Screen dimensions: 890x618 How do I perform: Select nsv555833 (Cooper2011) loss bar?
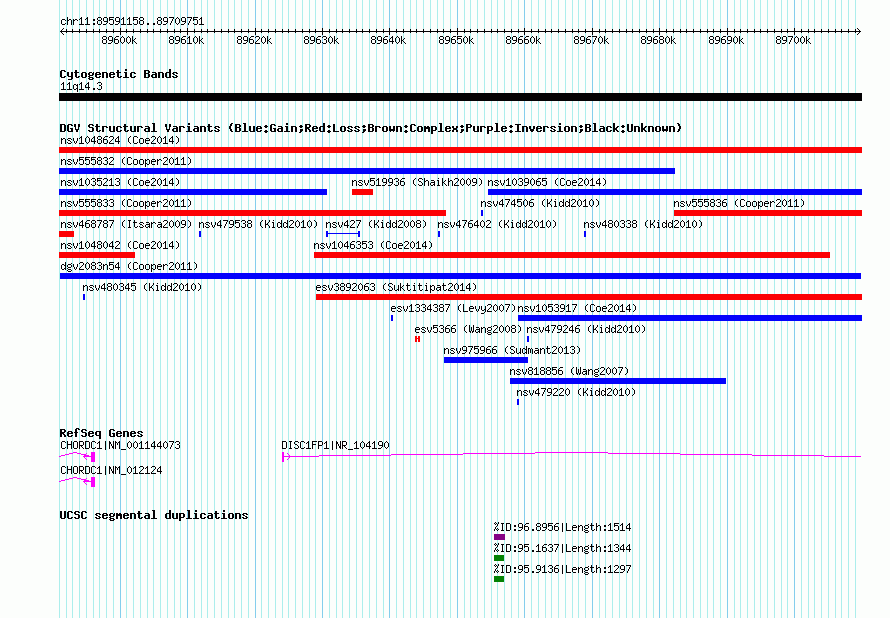point(253,213)
